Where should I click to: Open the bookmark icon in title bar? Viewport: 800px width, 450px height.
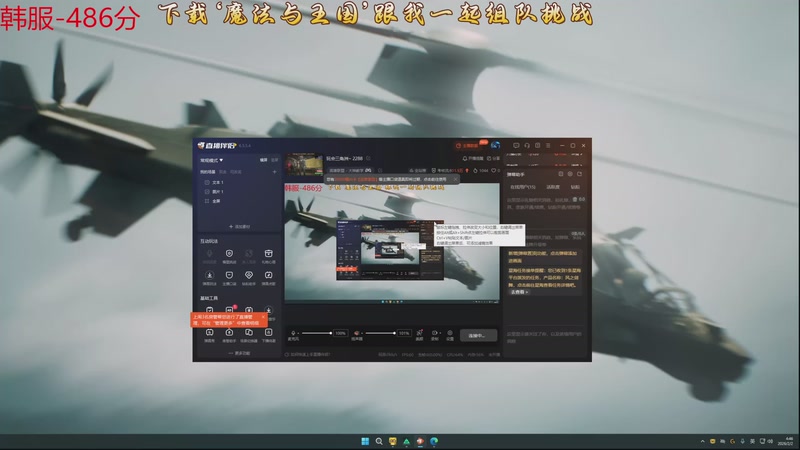(537, 145)
